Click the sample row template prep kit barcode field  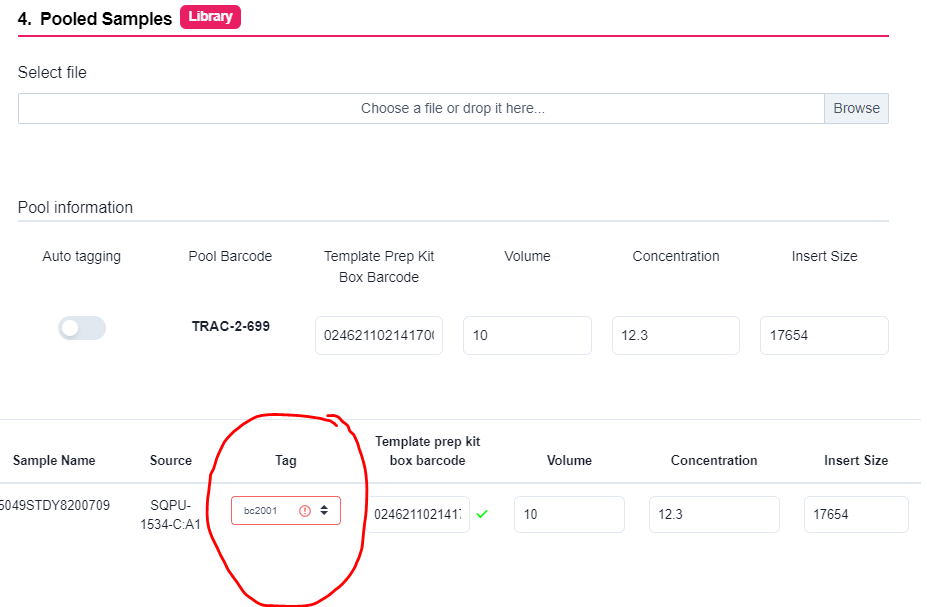418,514
